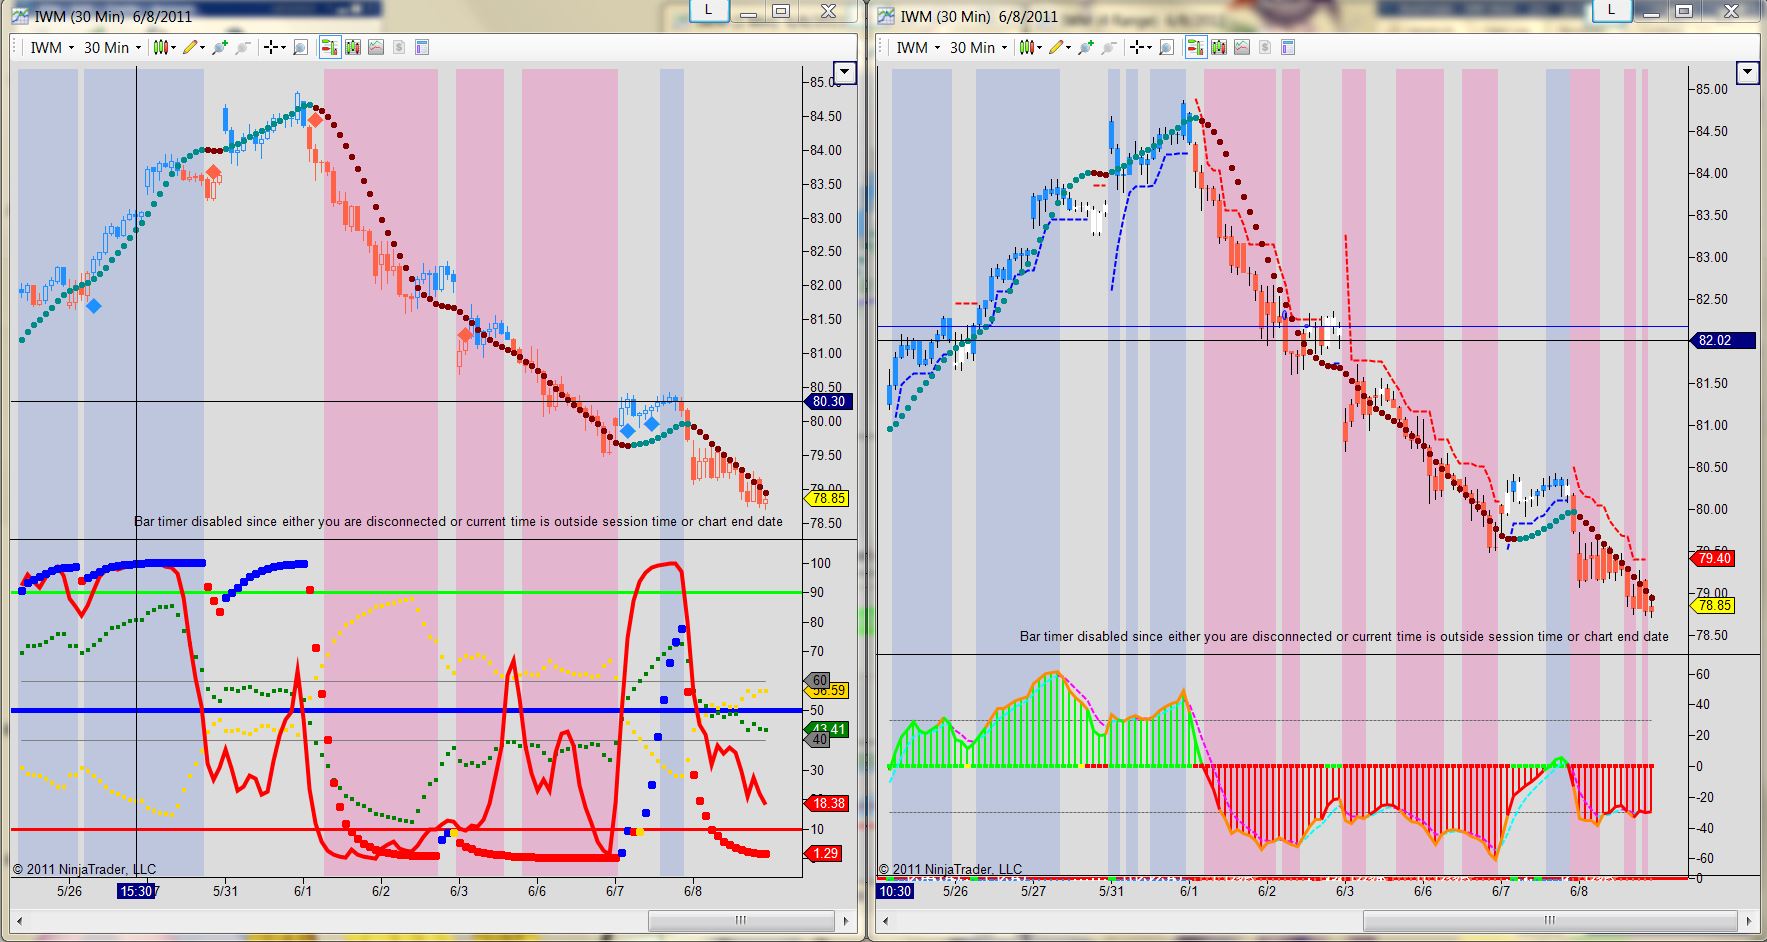Click the yellow 78.85 price marker on left chart

(828, 498)
